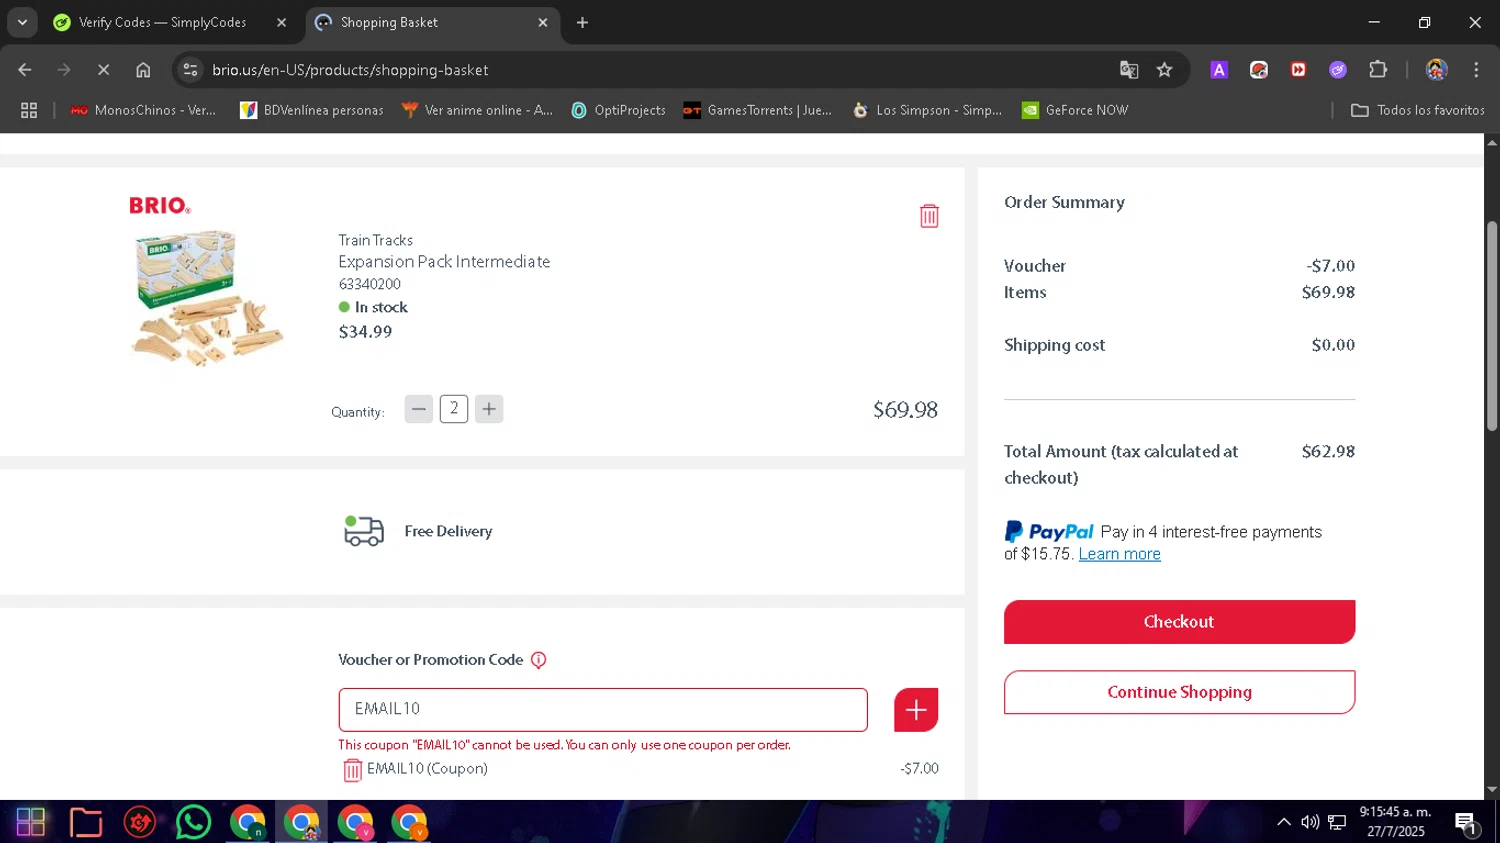1500x843 pixels.
Task: Open the red gear taskbar app
Action: [x=140, y=822]
